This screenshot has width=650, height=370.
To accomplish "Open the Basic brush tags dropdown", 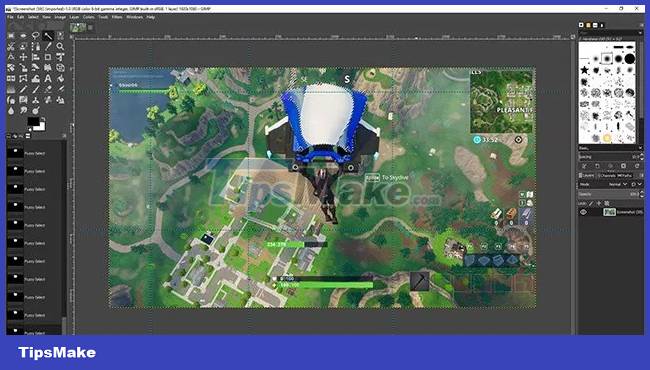I will [611, 148].
